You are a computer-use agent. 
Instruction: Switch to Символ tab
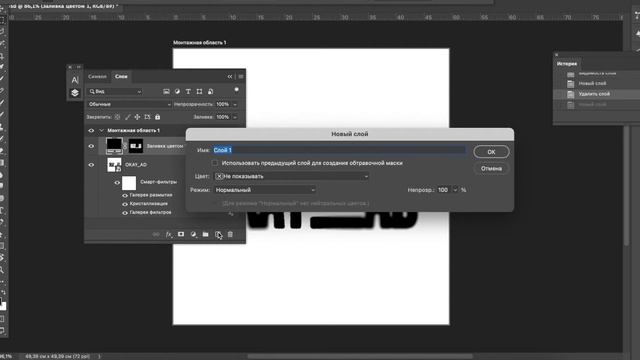pyautogui.click(x=97, y=76)
